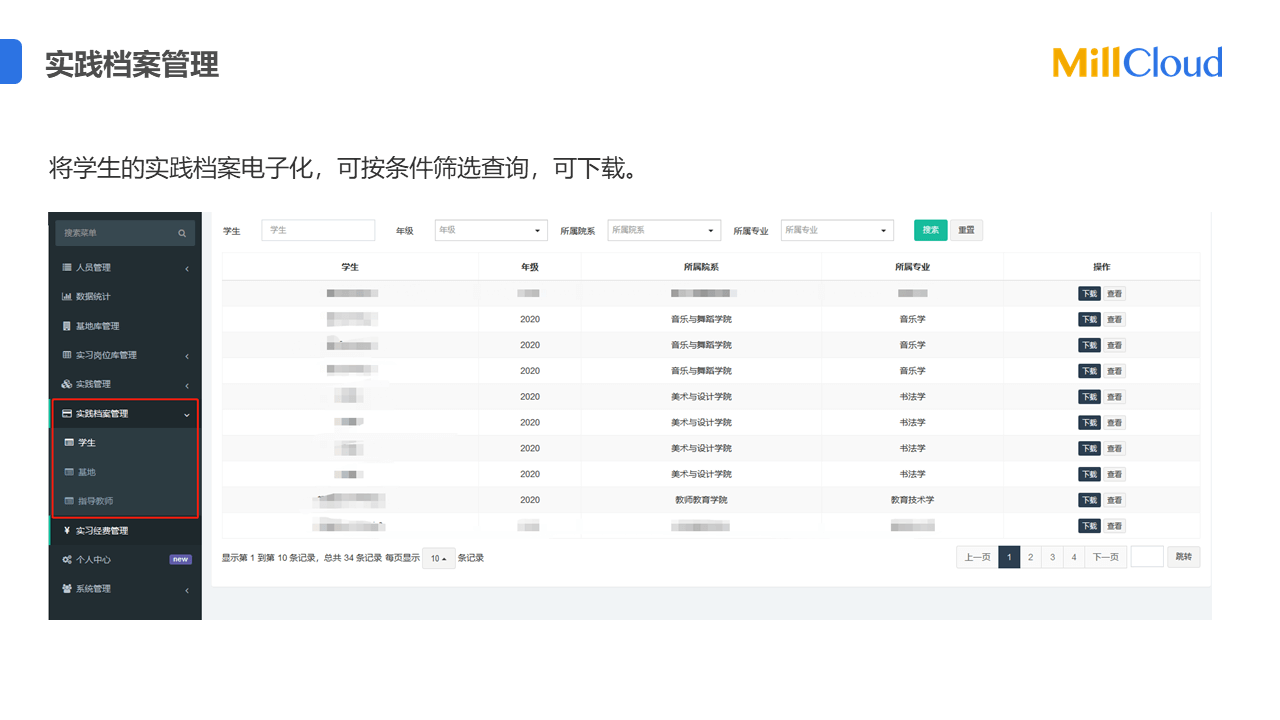Click the 重置 reset button
The height and width of the screenshot is (720, 1280).
966,230
